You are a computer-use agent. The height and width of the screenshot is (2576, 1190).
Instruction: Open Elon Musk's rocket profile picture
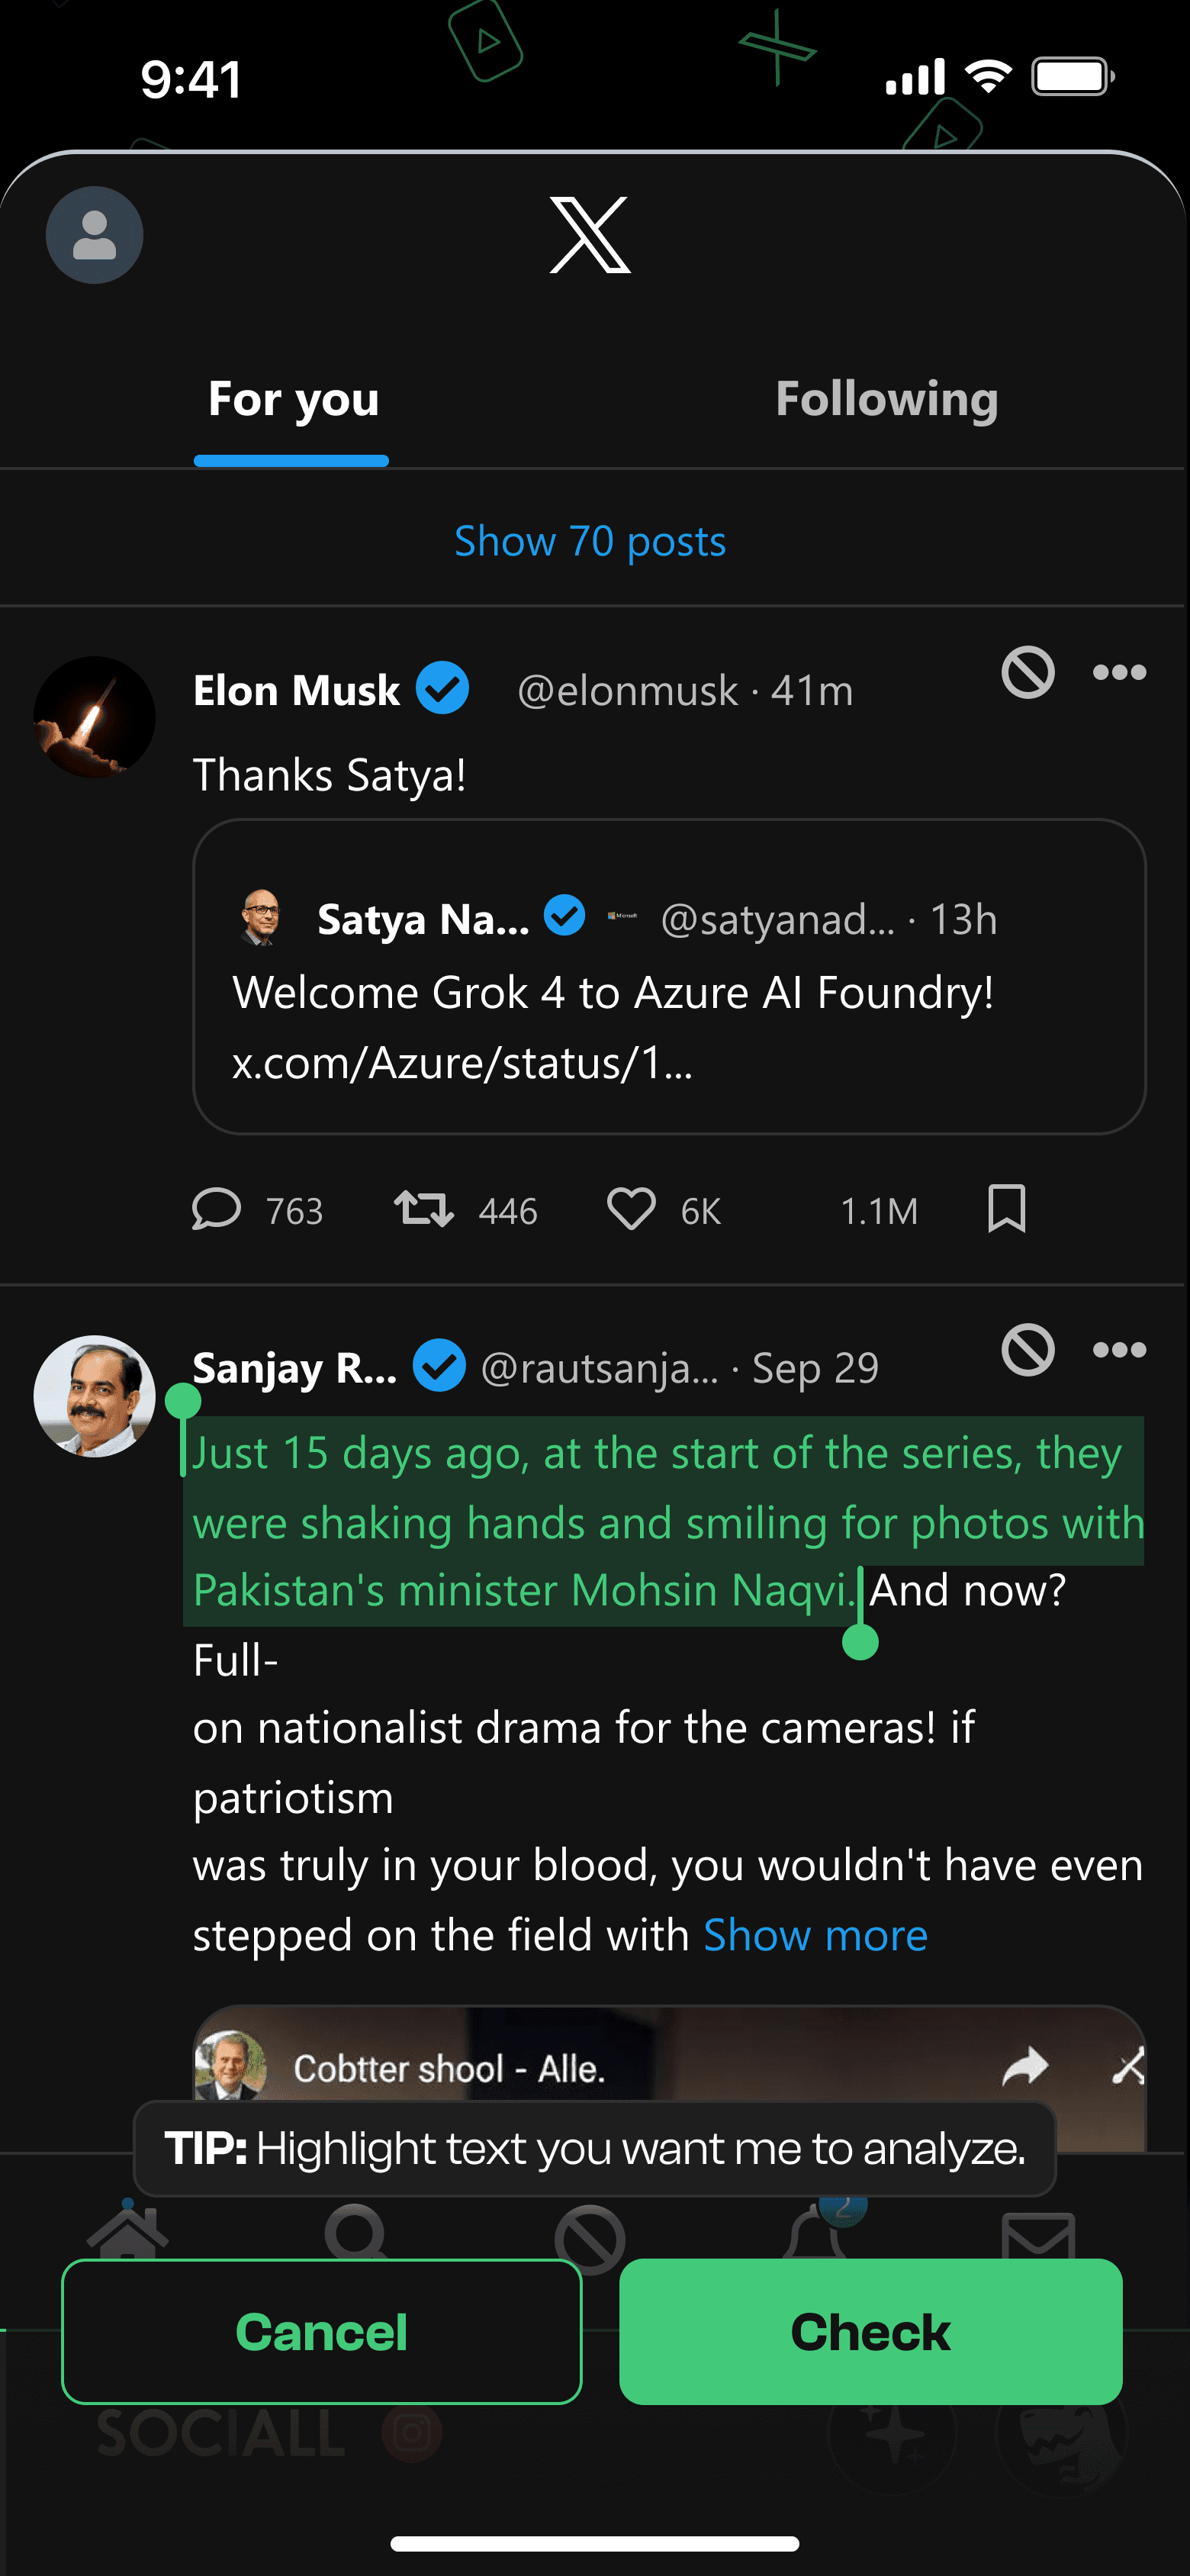coord(94,717)
